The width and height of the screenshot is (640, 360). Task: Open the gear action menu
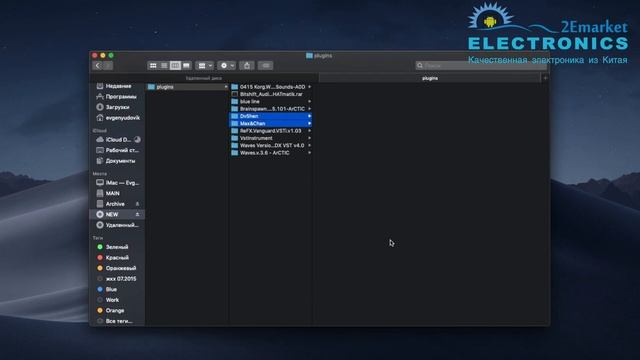pos(227,66)
